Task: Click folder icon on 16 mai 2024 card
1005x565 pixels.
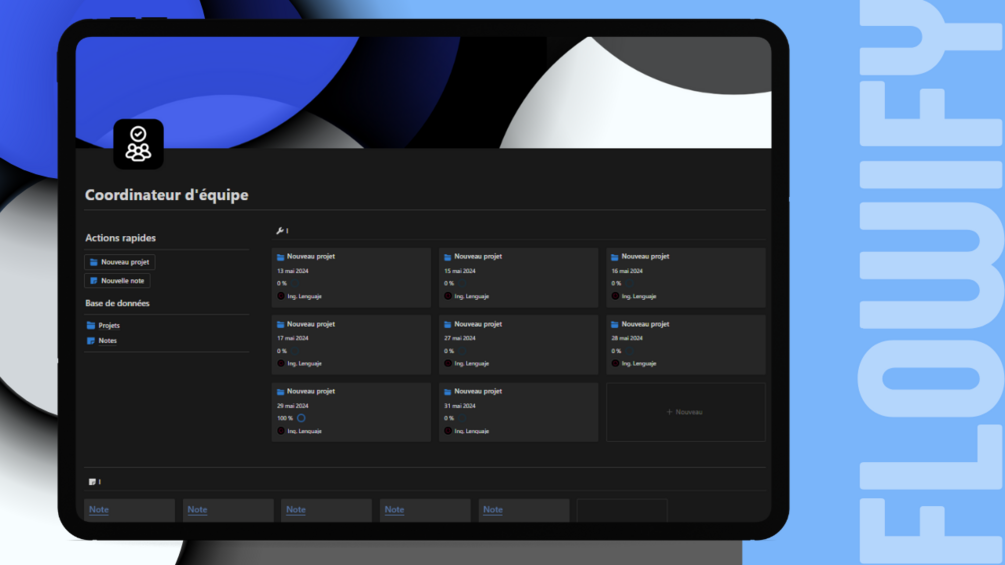Action: click(x=615, y=257)
